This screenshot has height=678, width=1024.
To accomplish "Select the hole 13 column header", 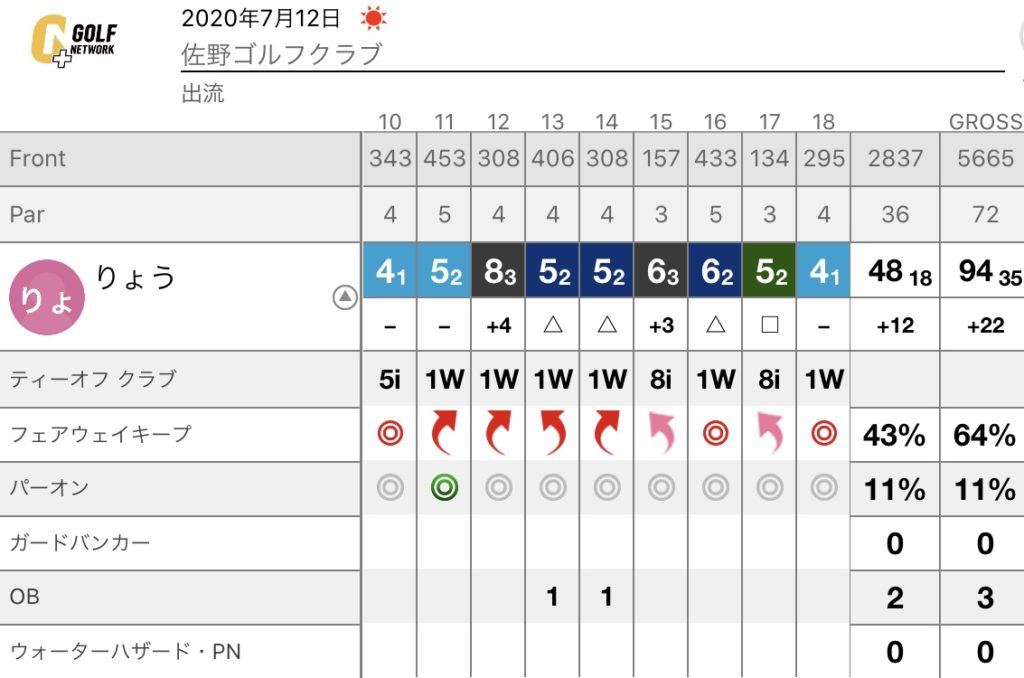I will click(x=552, y=121).
